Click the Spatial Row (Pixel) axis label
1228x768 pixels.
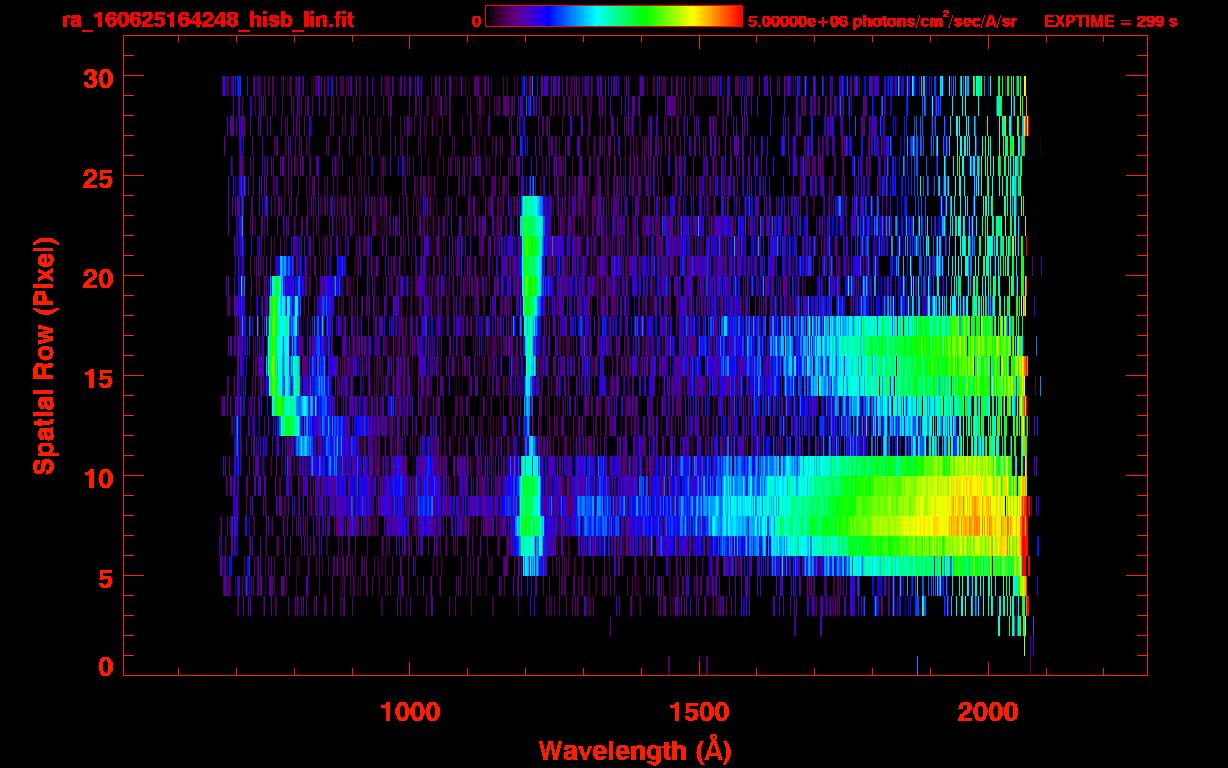(43, 355)
